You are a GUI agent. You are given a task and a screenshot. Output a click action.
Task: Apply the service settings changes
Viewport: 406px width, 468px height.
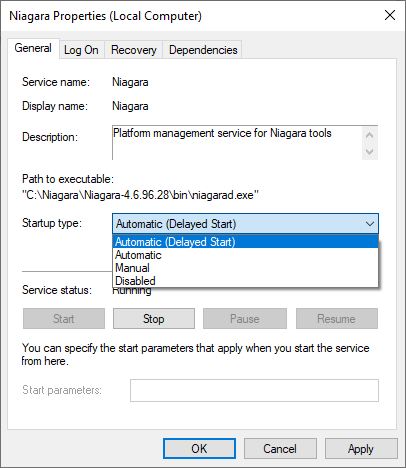pos(361,449)
